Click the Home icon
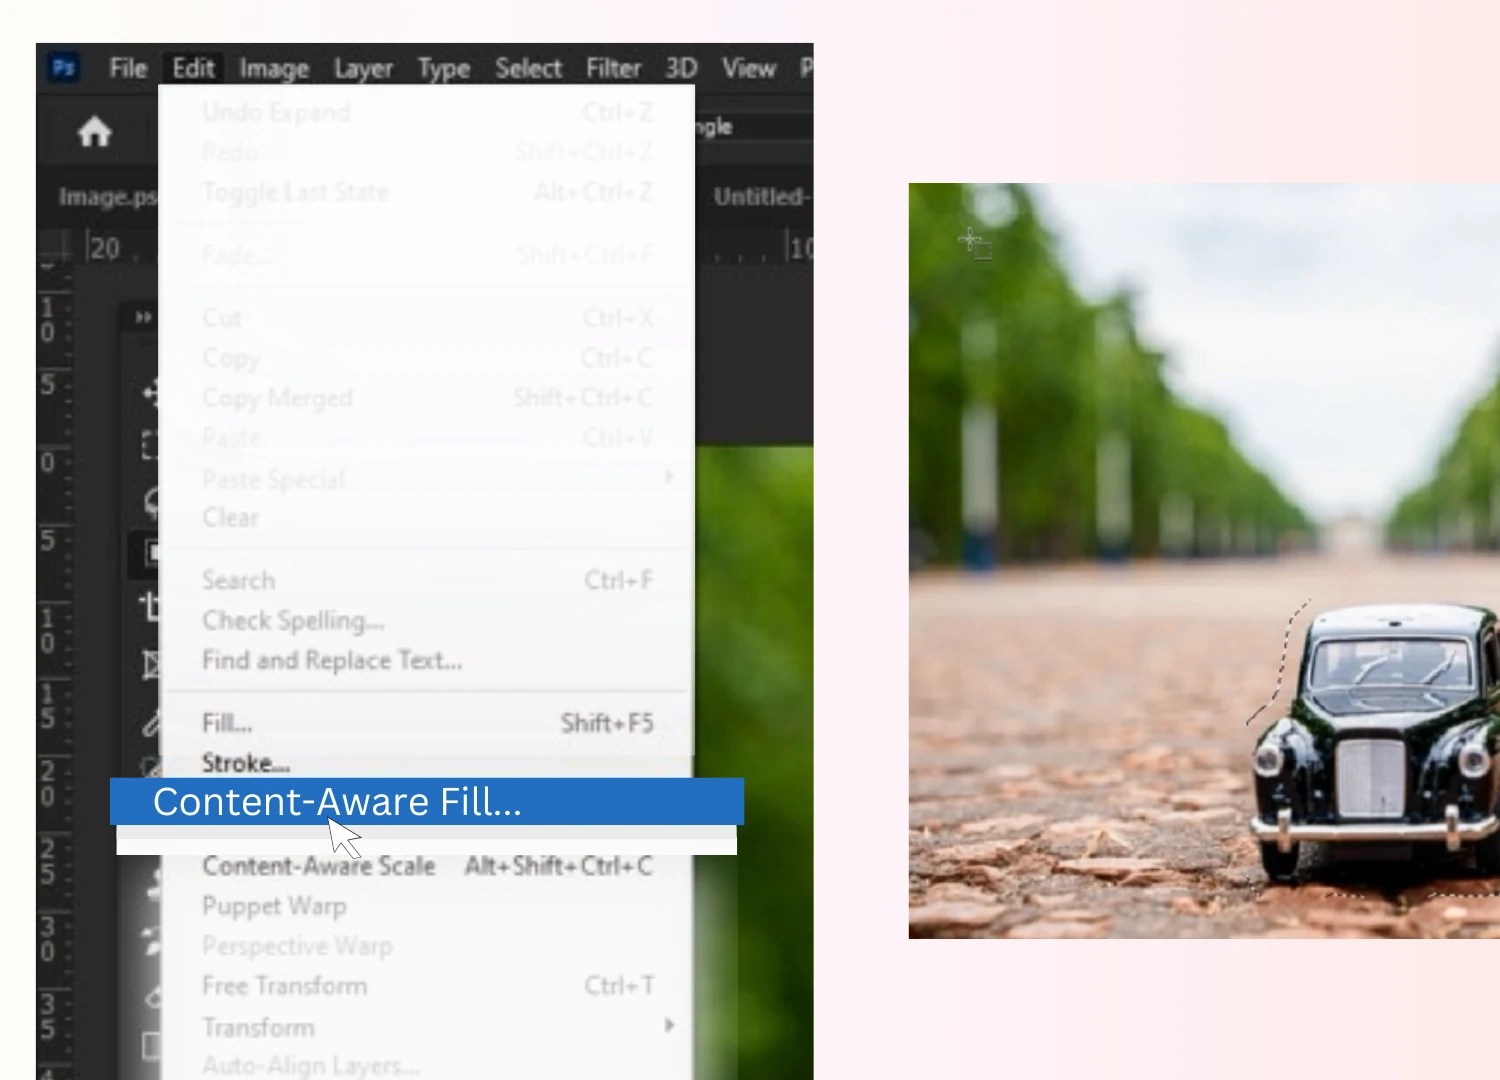This screenshot has width=1500, height=1080. click(94, 131)
